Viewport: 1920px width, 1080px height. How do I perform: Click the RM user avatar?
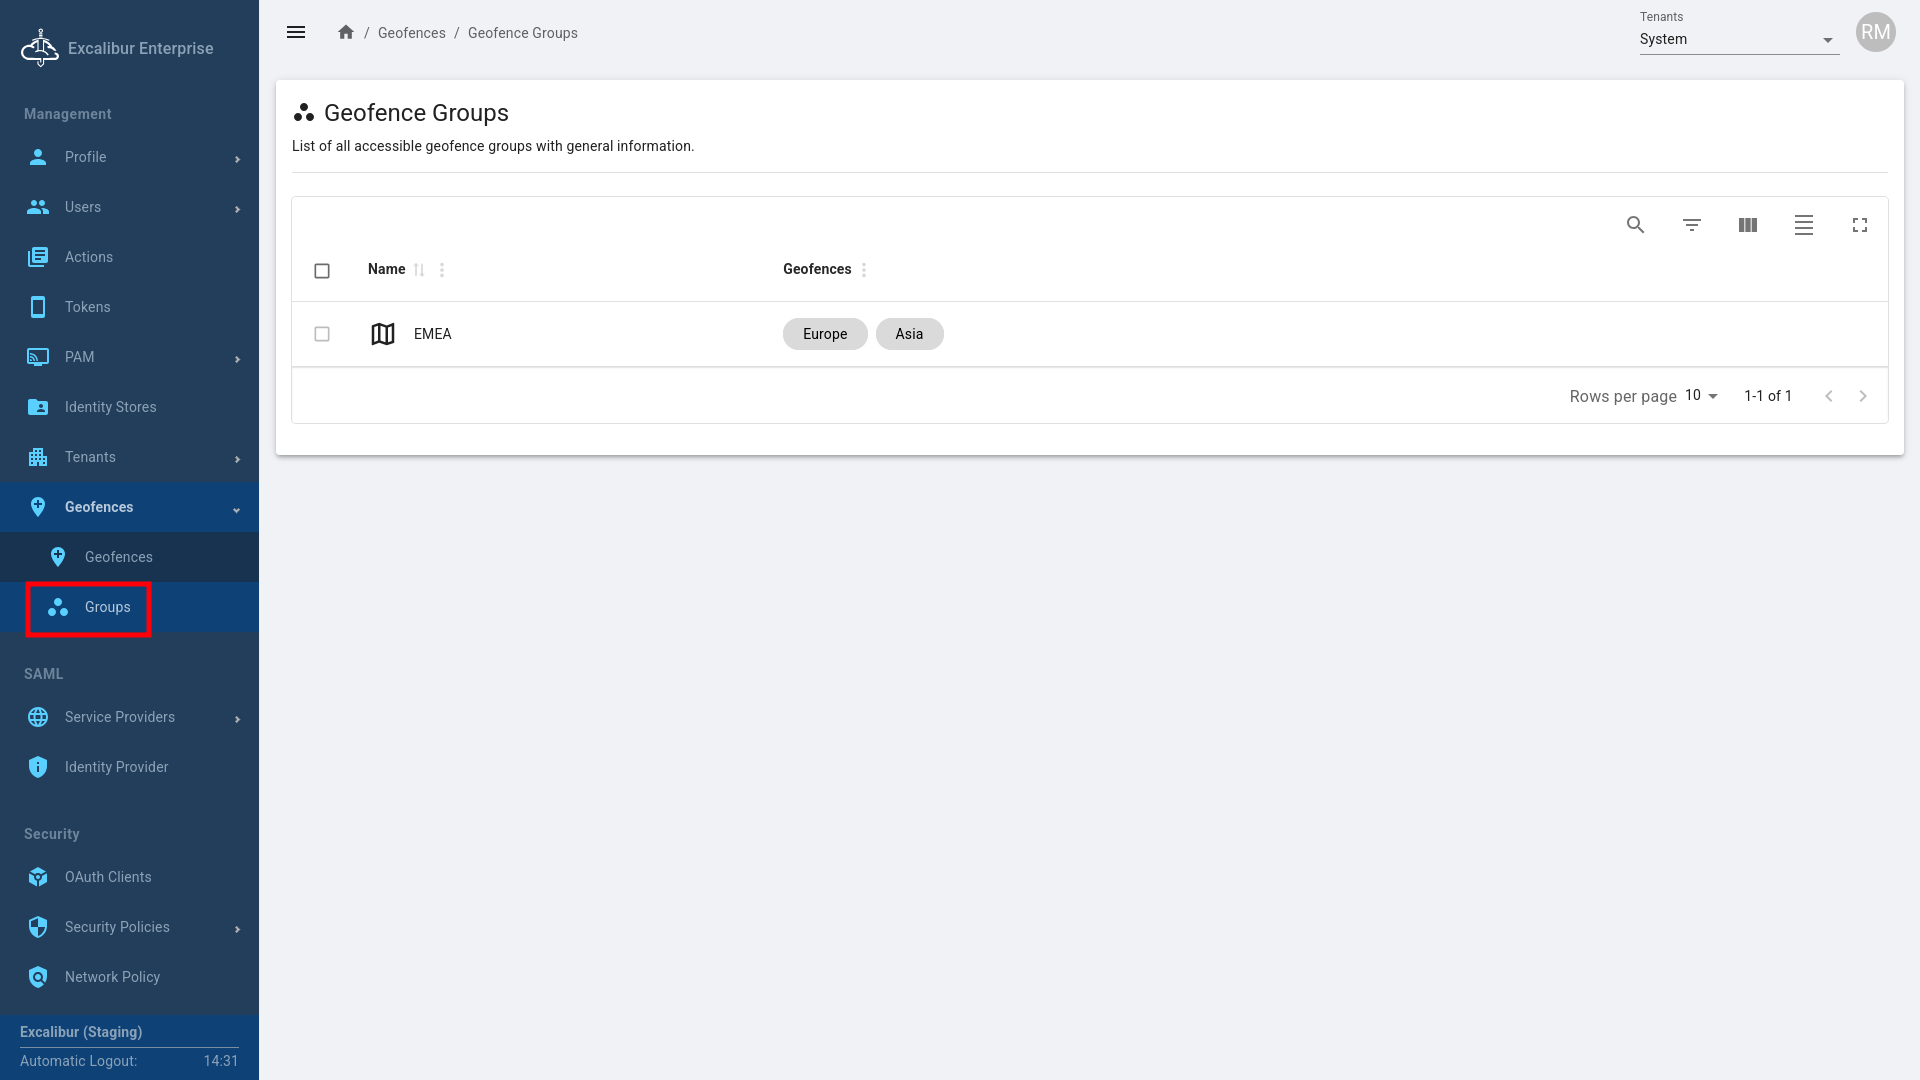[x=1875, y=32]
